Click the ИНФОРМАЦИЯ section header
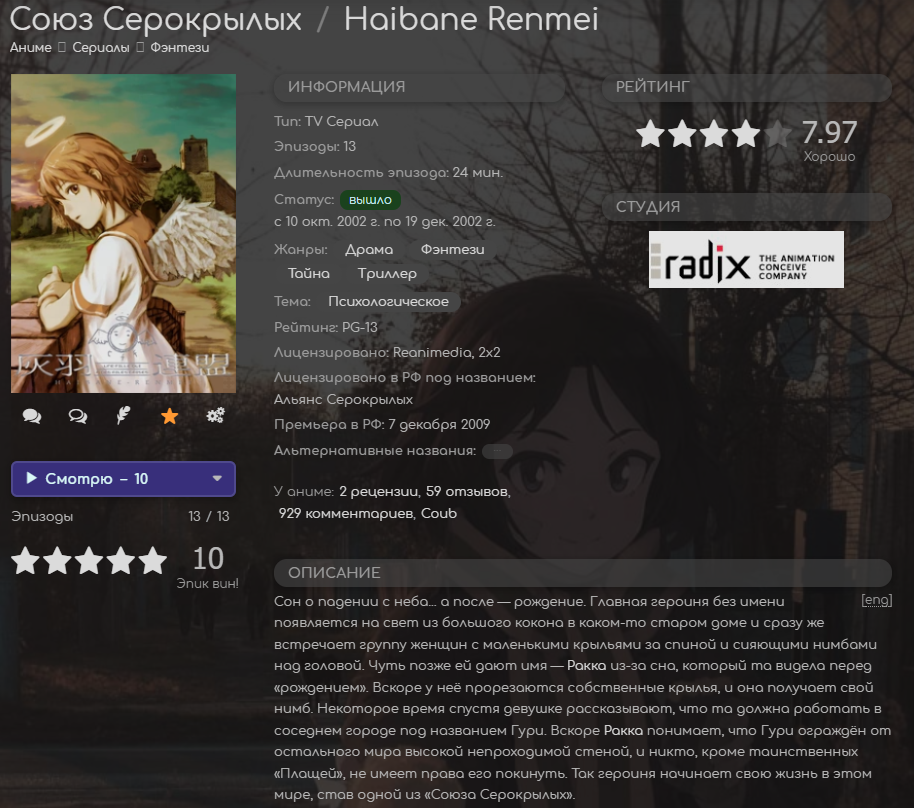914x808 pixels. 419,87
